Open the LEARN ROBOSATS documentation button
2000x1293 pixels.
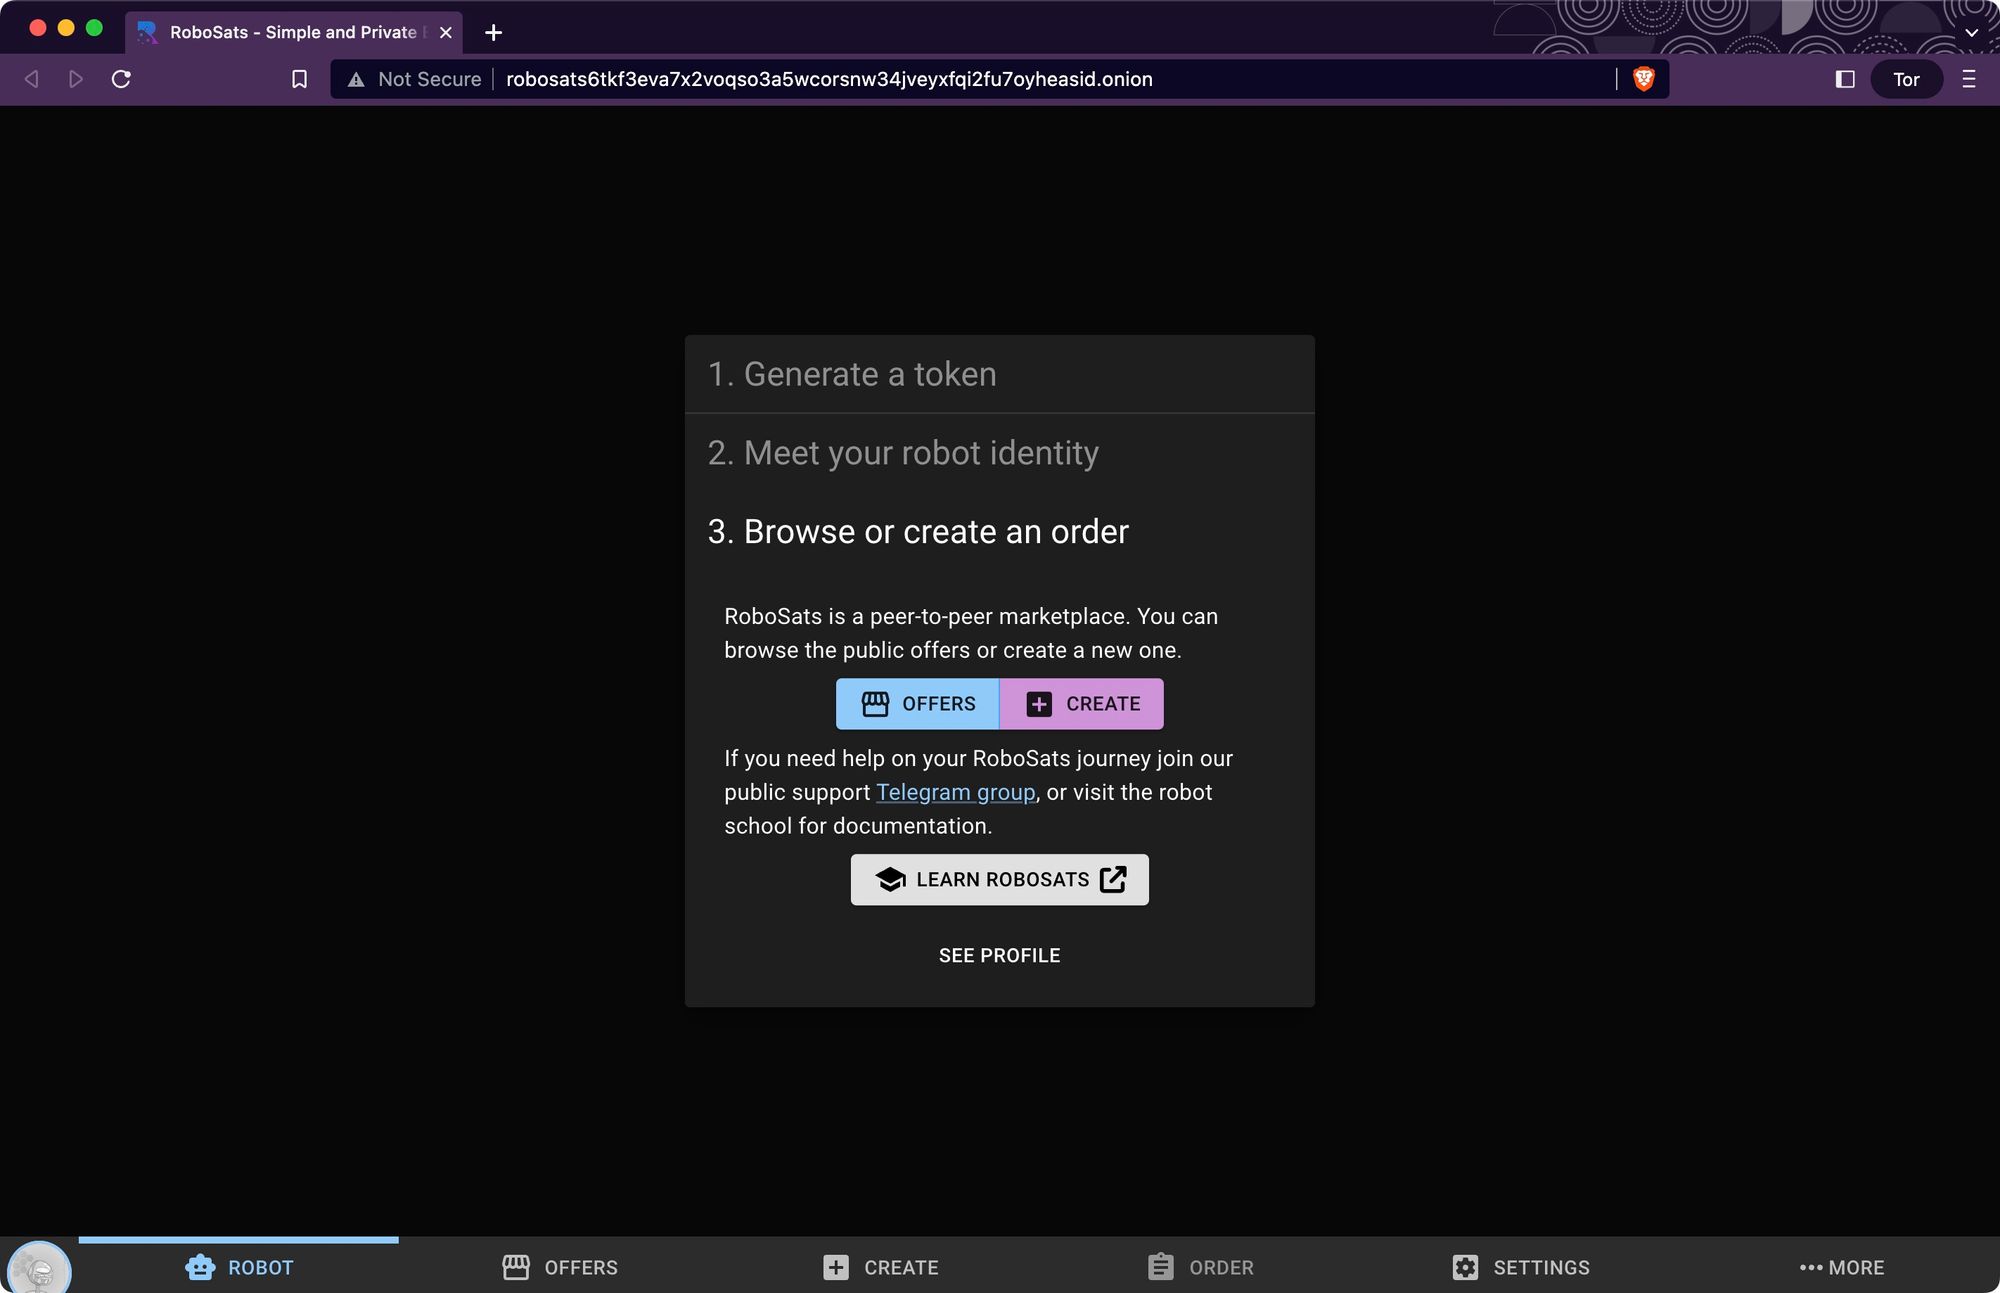tap(1000, 880)
